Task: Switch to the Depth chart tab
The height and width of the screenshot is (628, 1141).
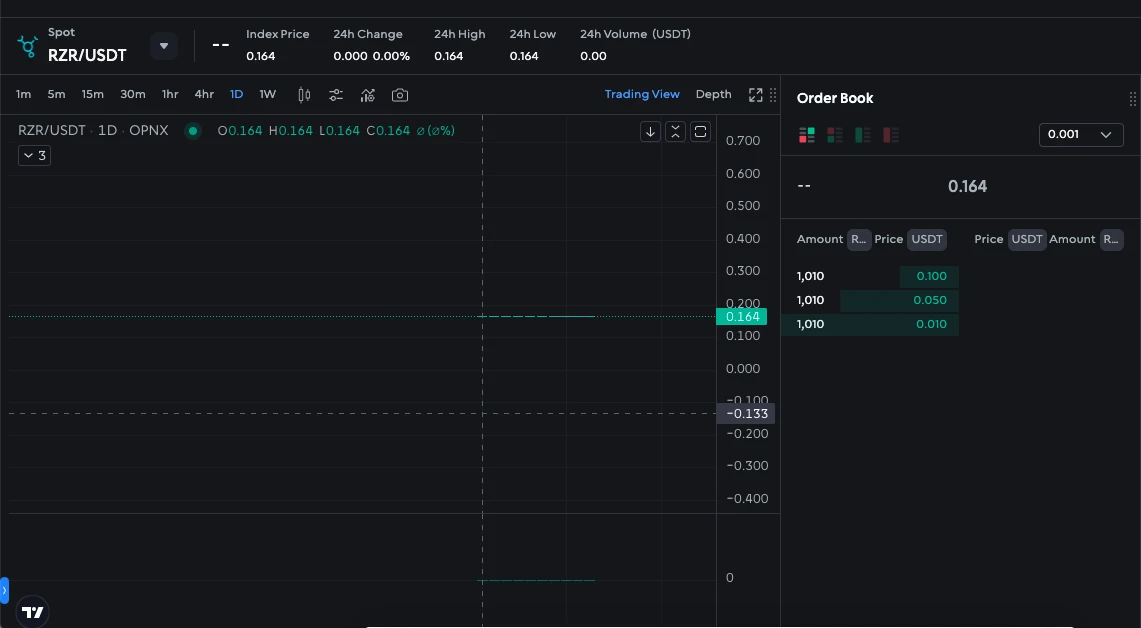Action: coord(713,94)
